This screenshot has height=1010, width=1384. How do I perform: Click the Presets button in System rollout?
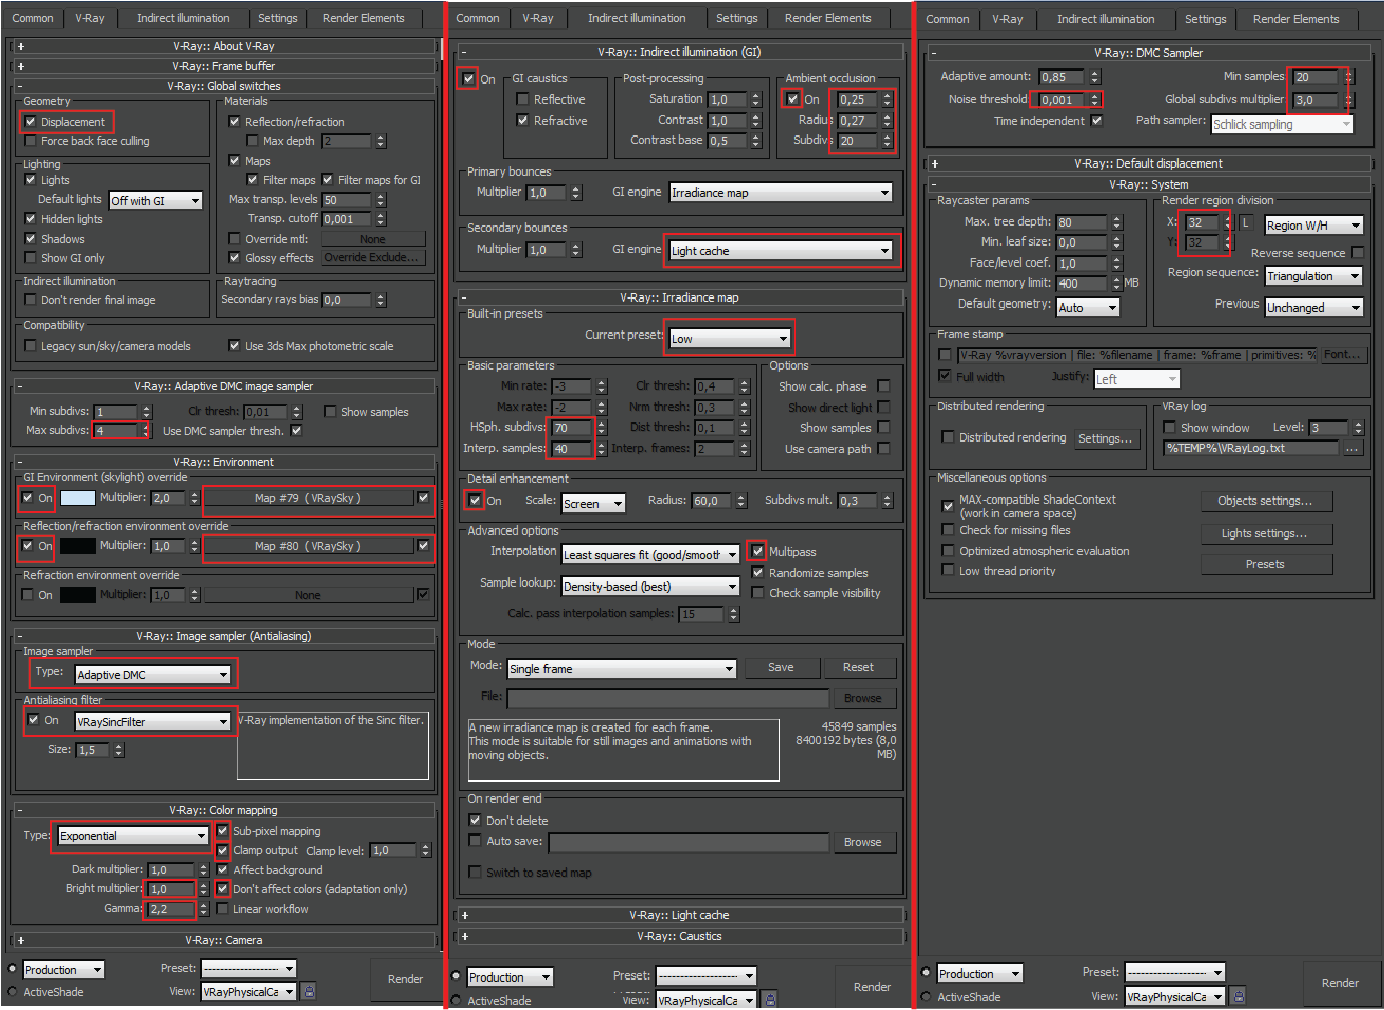coord(1265,564)
